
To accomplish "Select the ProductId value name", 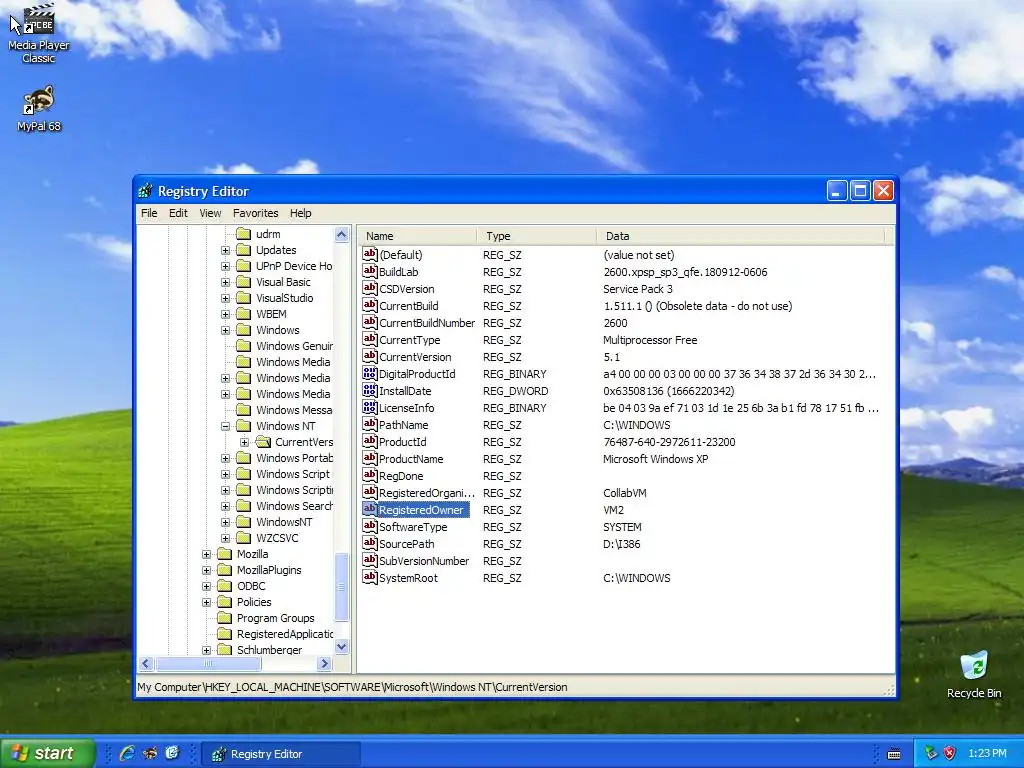I will pyautogui.click(x=402, y=442).
